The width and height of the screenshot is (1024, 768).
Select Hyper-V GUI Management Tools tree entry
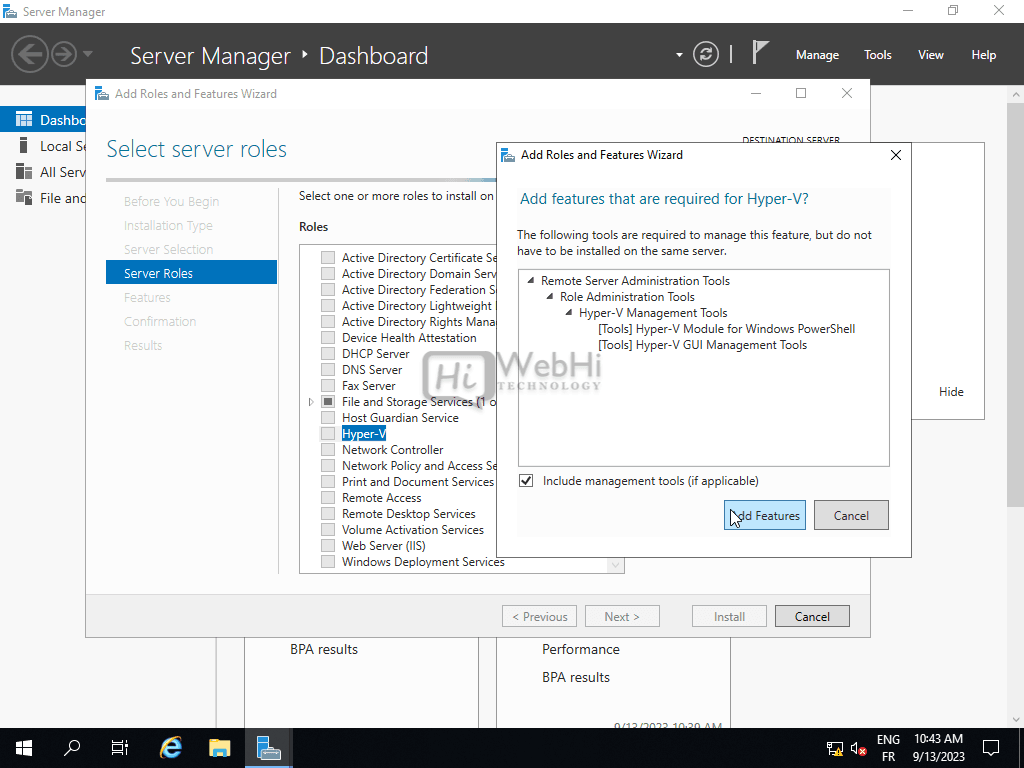point(702,345)
